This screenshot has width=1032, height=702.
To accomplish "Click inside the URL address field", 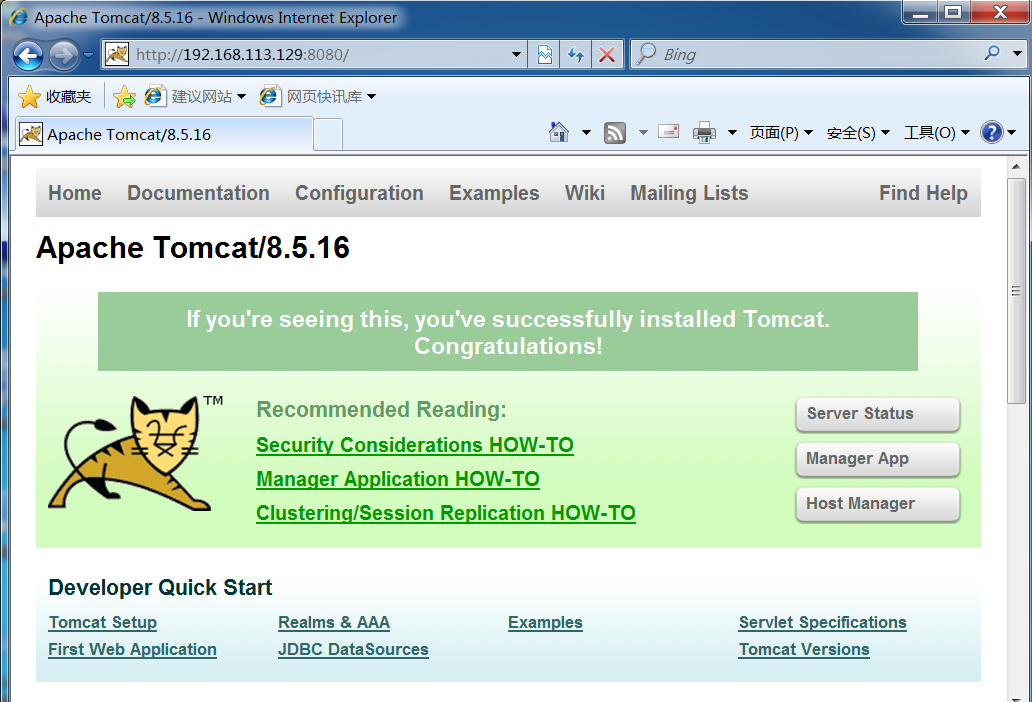I will (300, 54).
